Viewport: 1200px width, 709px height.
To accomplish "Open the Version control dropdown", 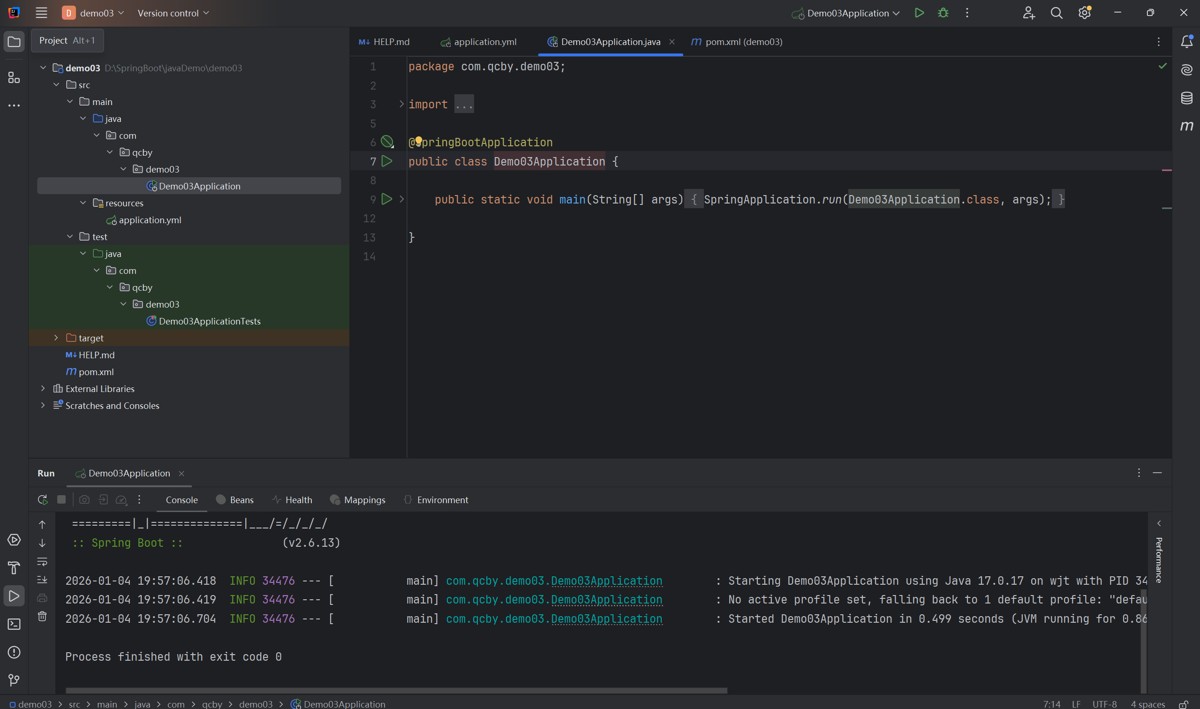I will pos(173,13).
